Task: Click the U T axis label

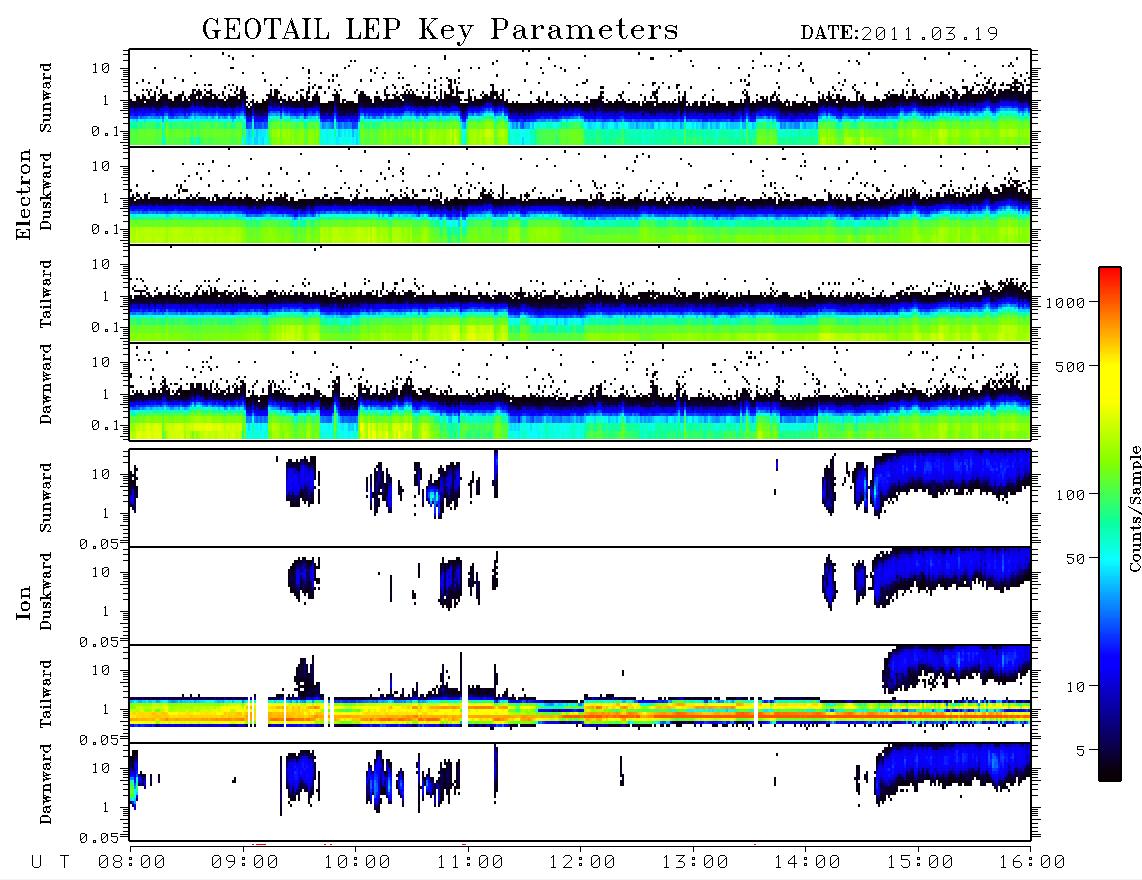Action: (50, 863)
